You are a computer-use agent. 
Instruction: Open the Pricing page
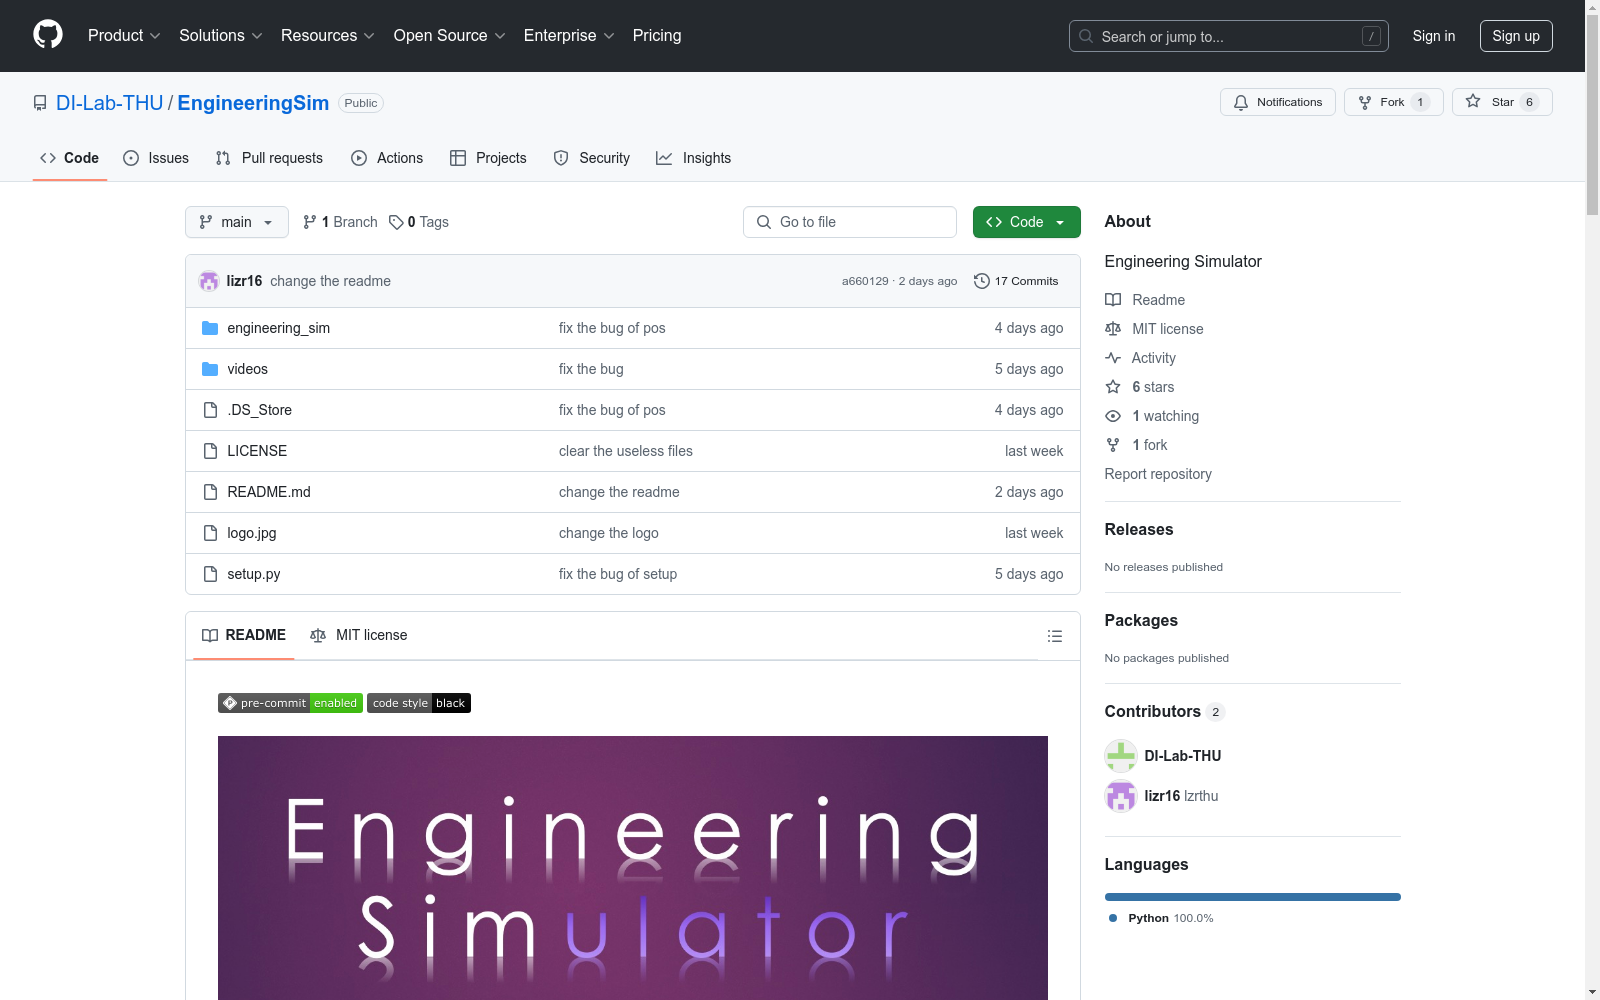[x=657, y=35]
